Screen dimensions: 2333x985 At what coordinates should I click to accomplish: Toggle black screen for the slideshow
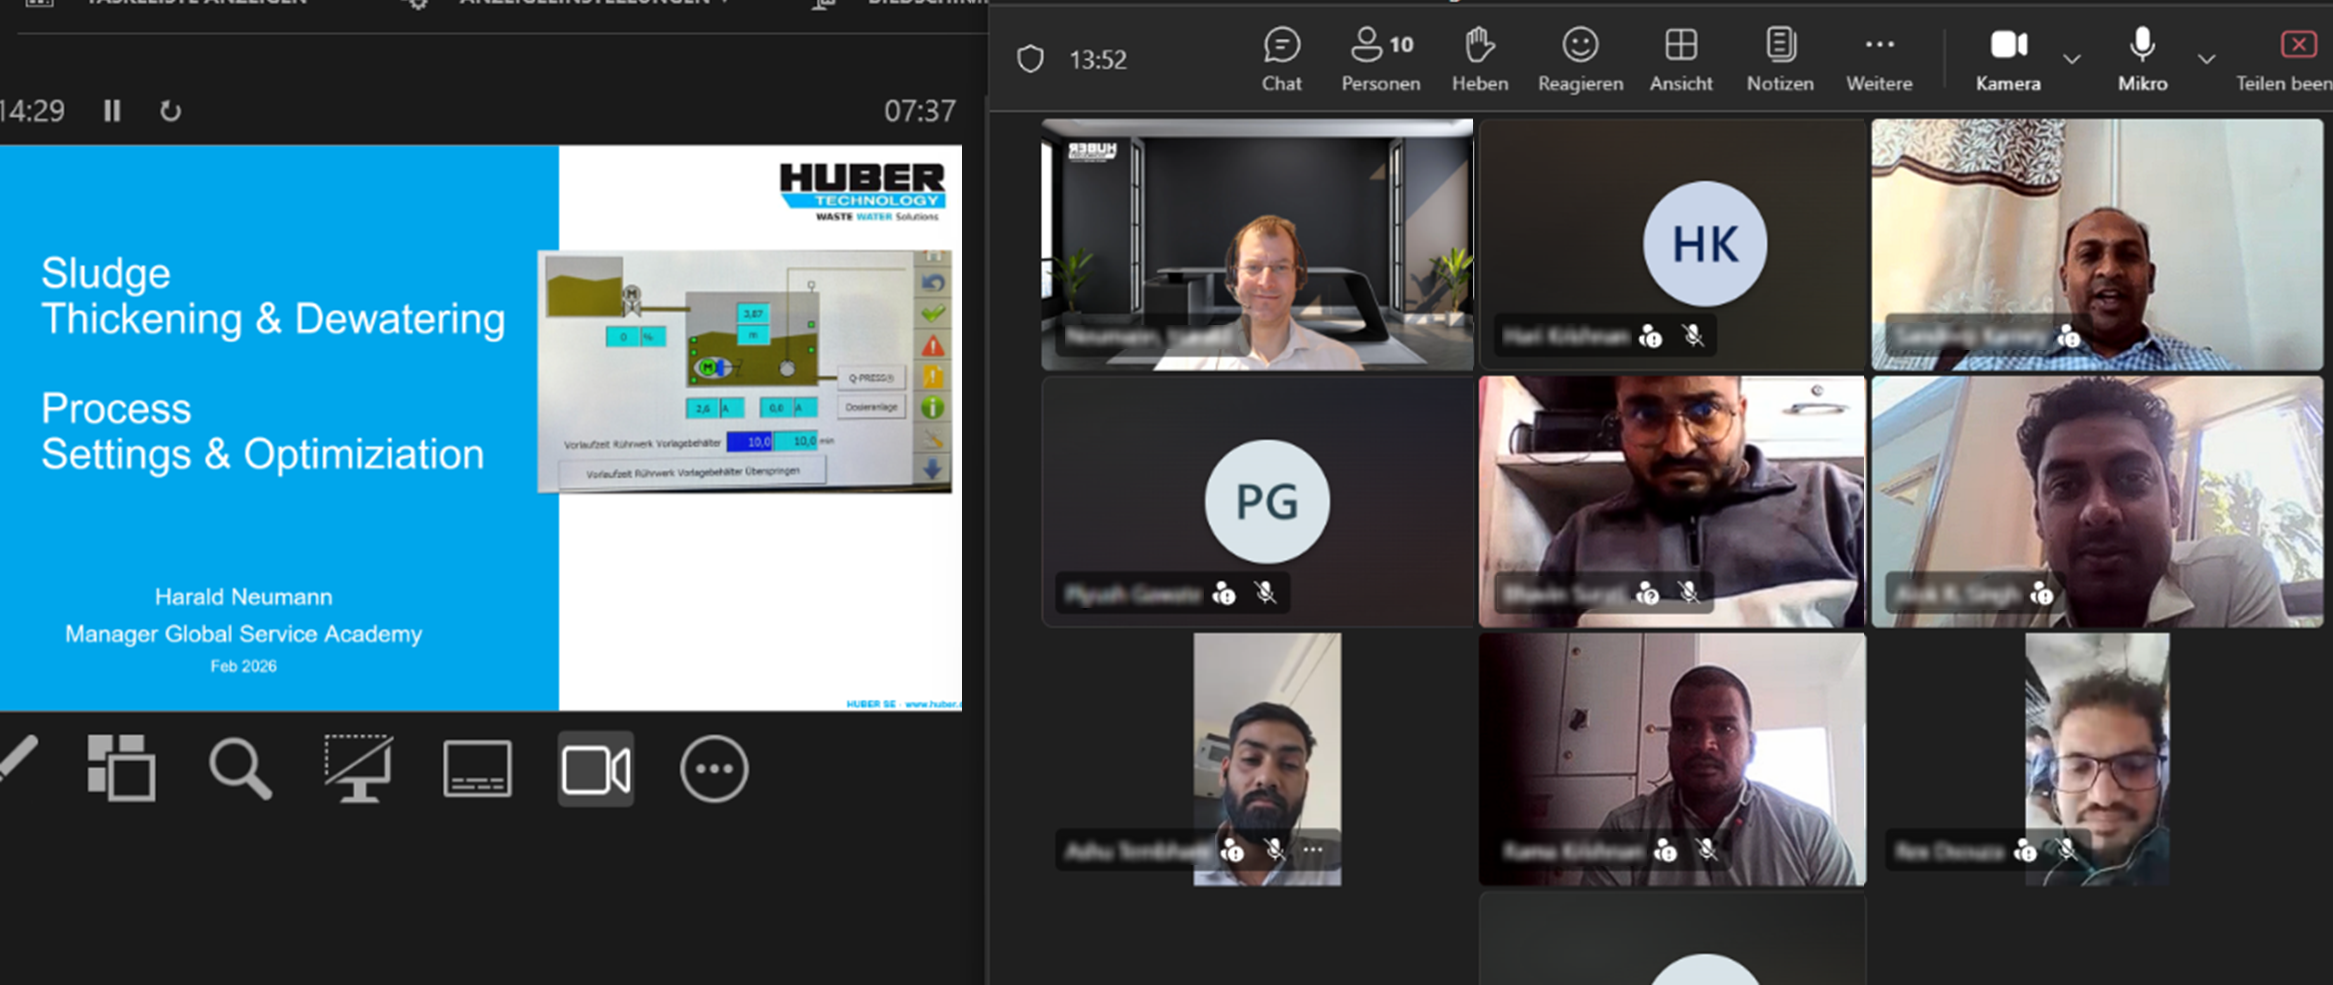click(x=358, y=768)
